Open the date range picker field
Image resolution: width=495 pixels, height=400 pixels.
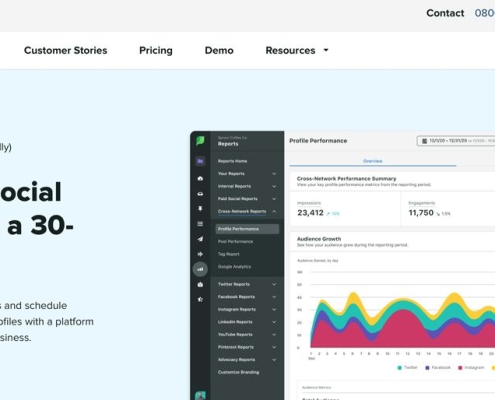coord(456,141)
